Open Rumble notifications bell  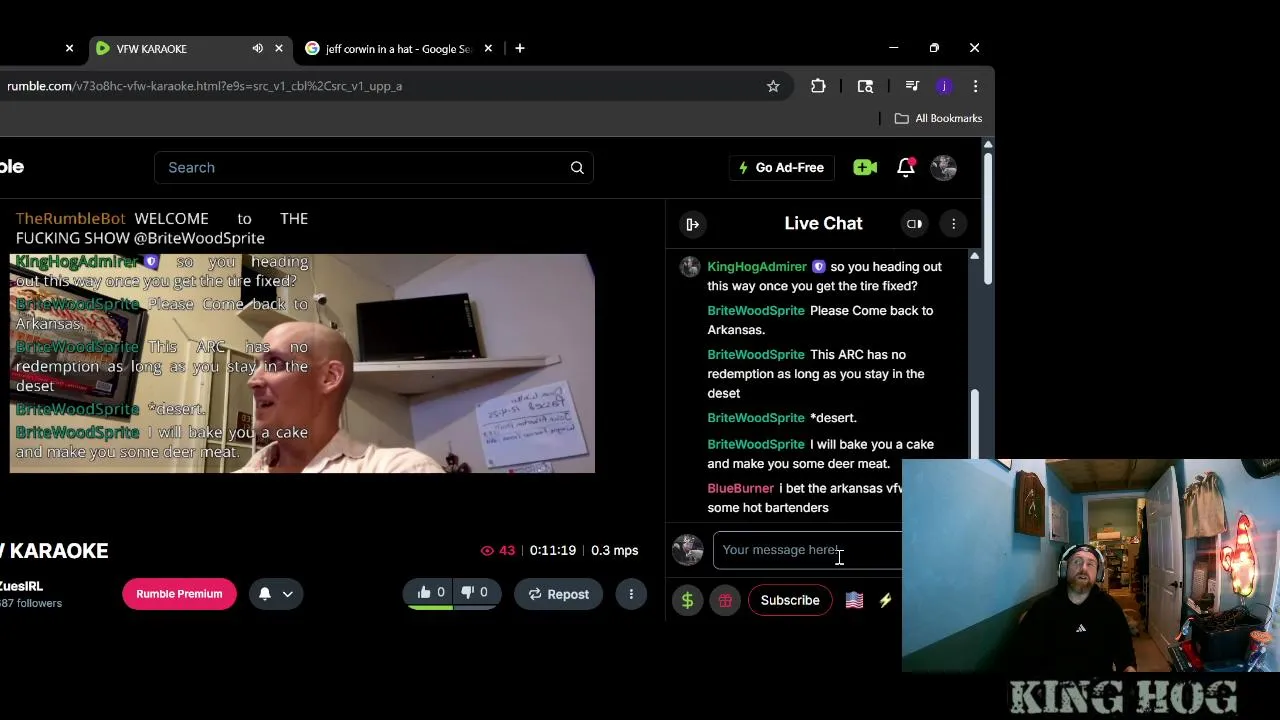click(906, 167)
